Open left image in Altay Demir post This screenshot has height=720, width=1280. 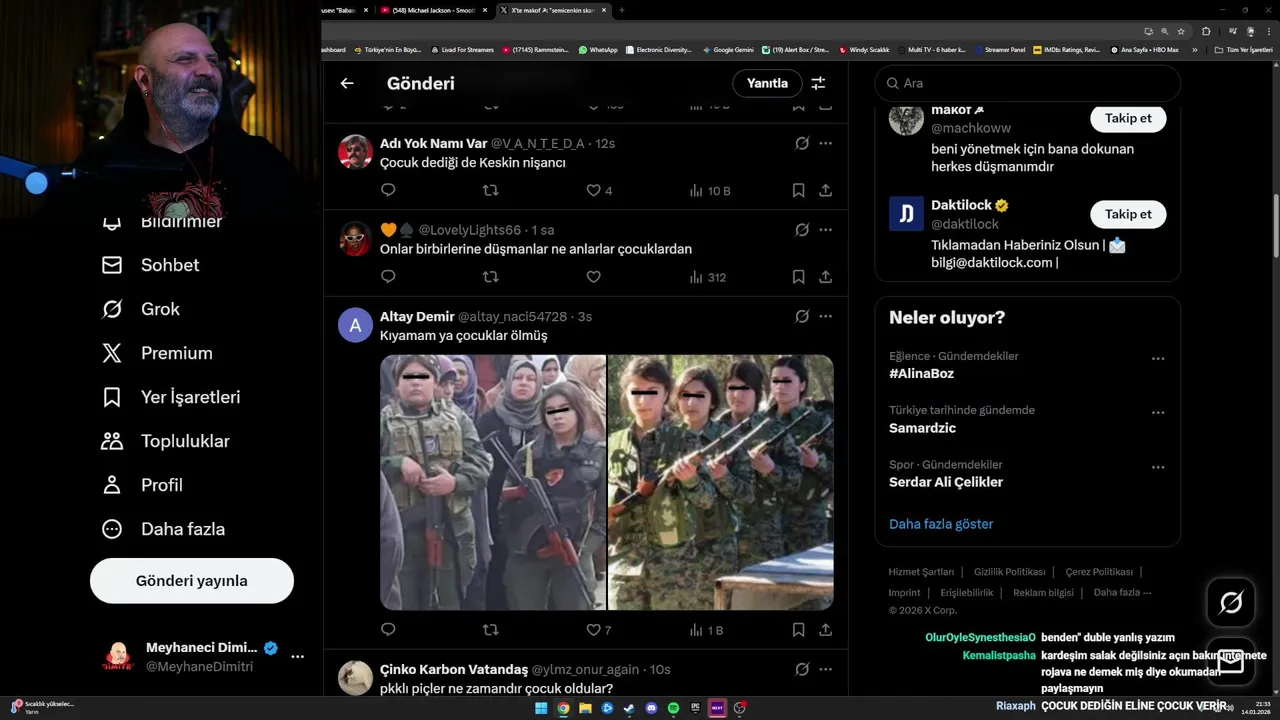pyautogui.click(x=493, y=482)
